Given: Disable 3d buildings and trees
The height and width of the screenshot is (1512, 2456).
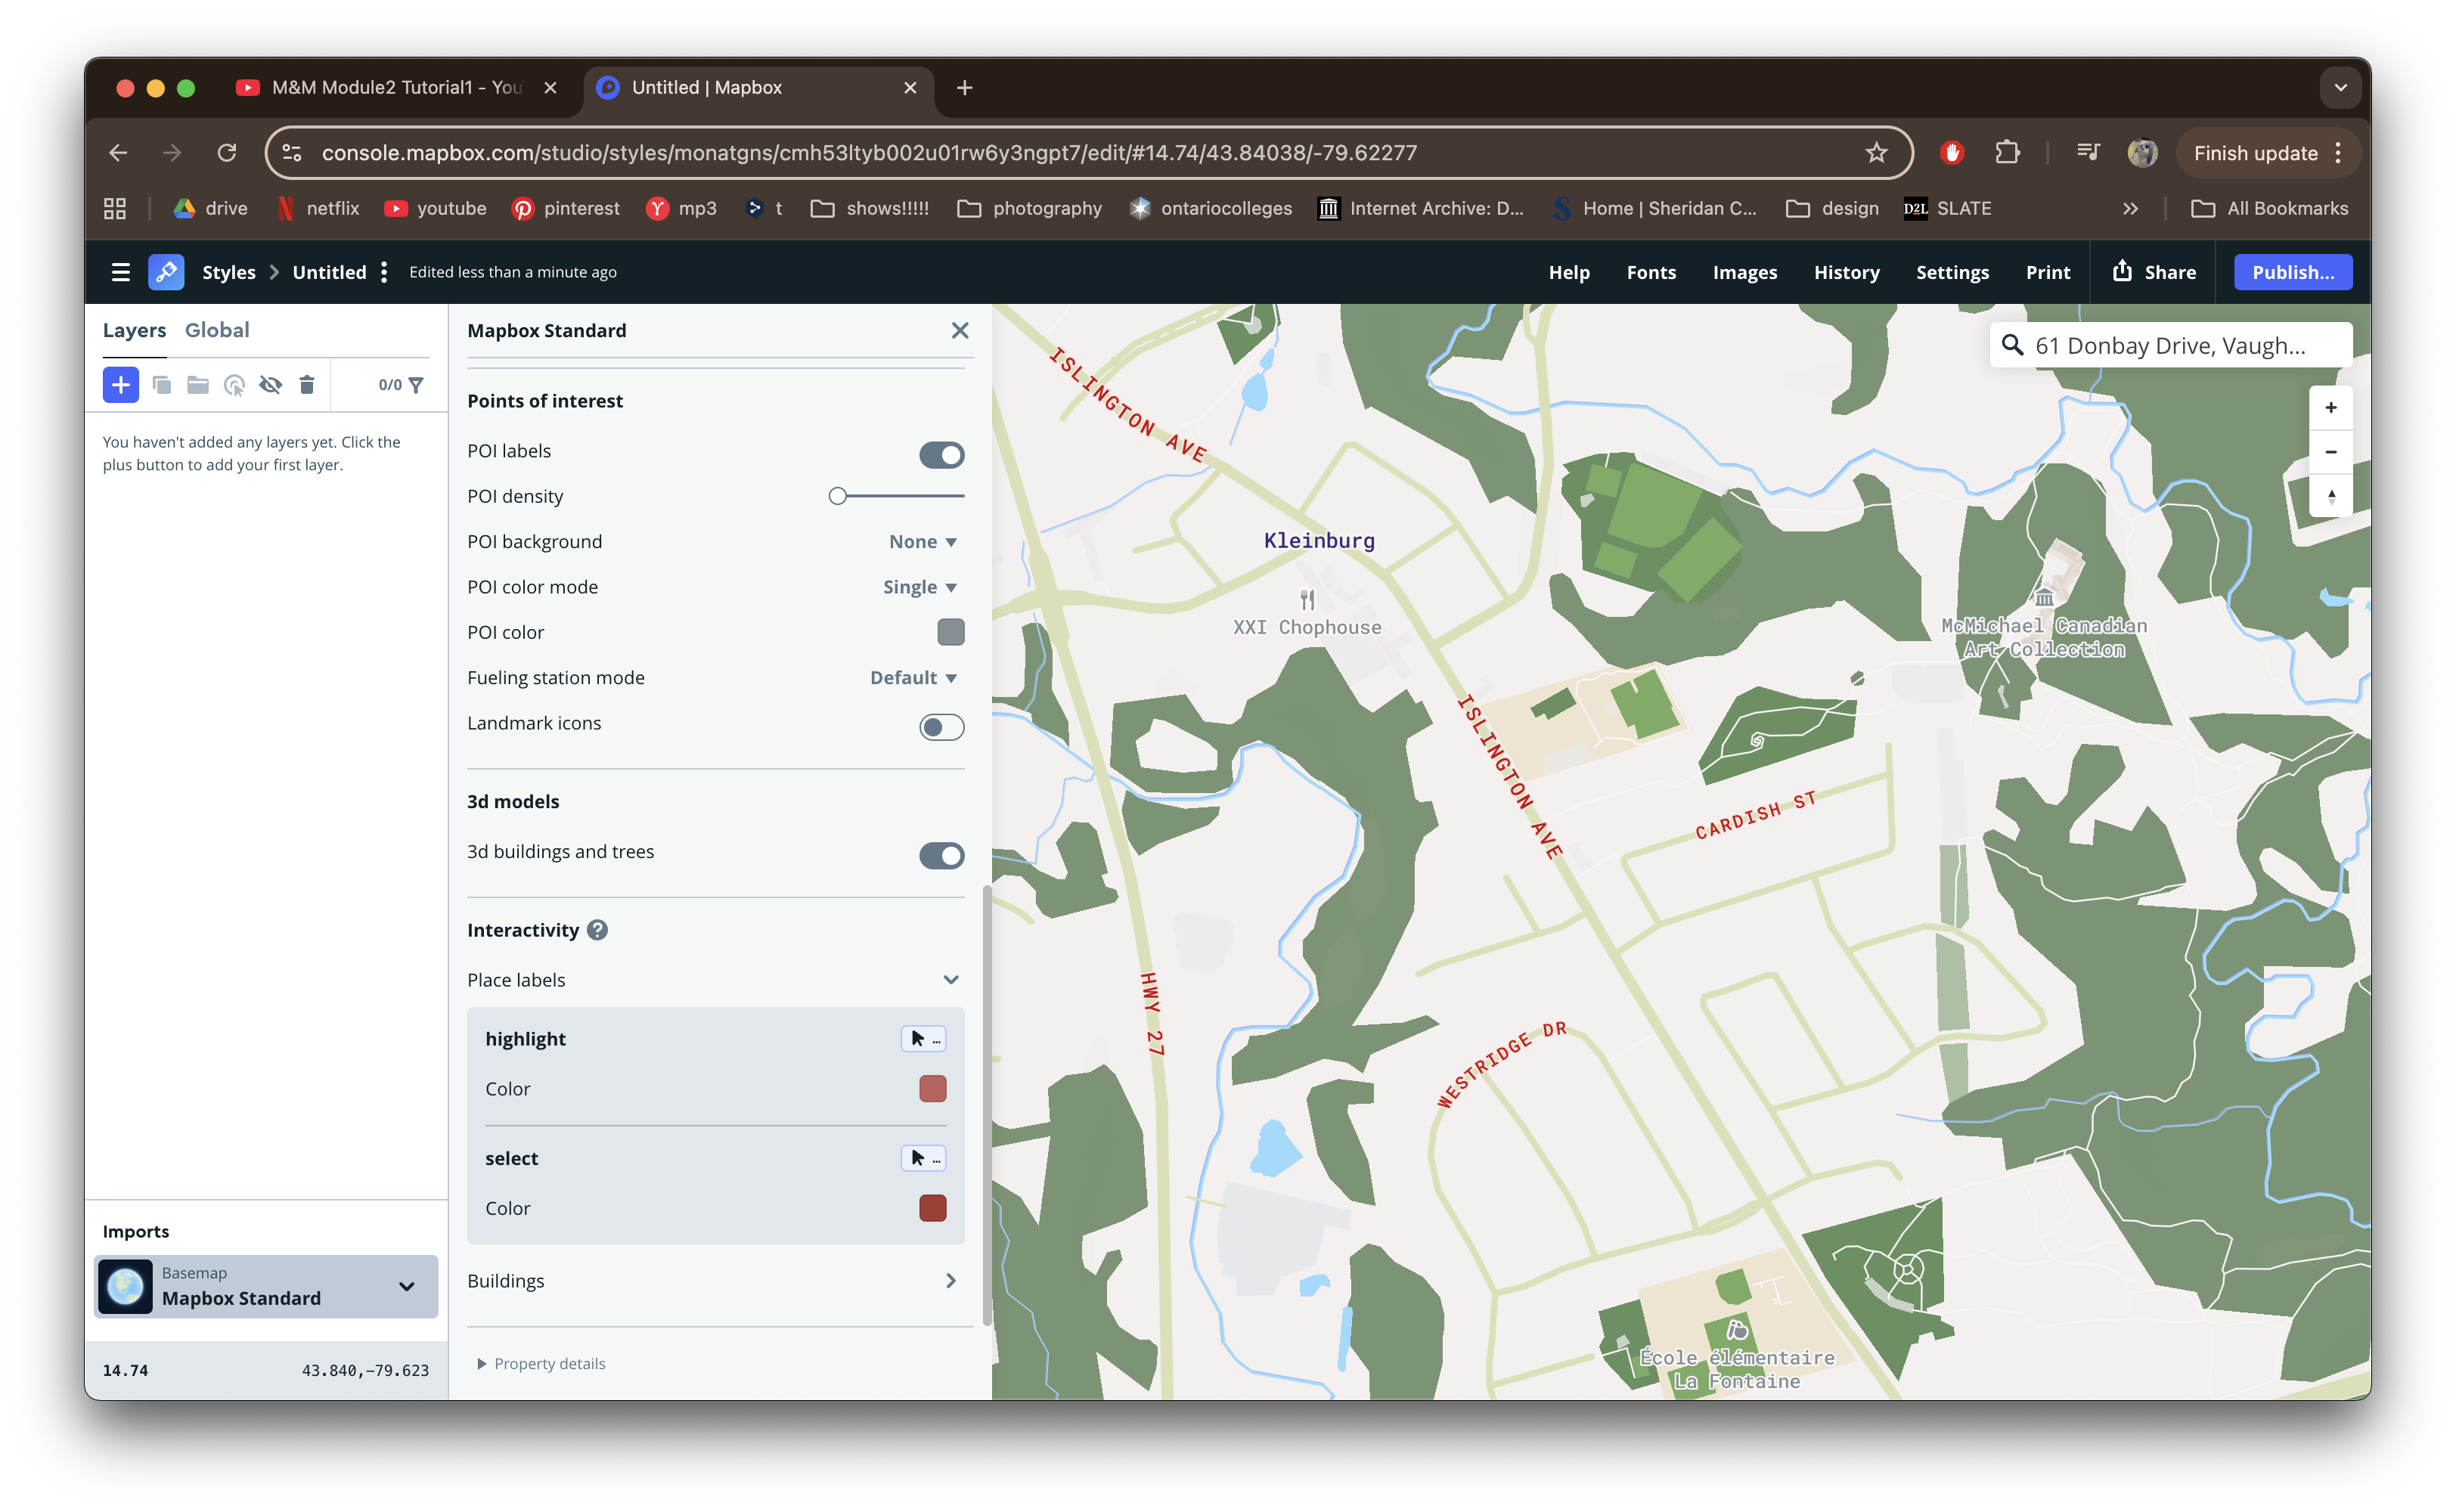Looking at the screenshot, I should click(940, 855).
